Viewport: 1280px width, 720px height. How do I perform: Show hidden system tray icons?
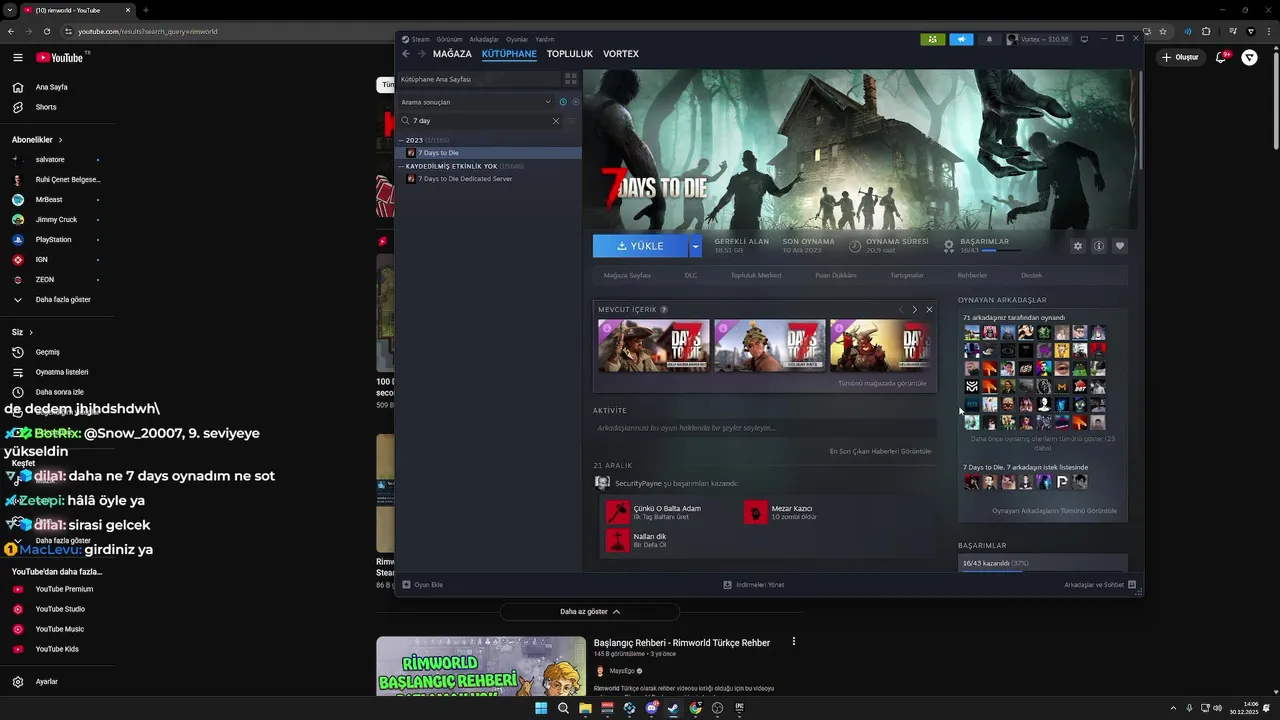click(1174, 708)
